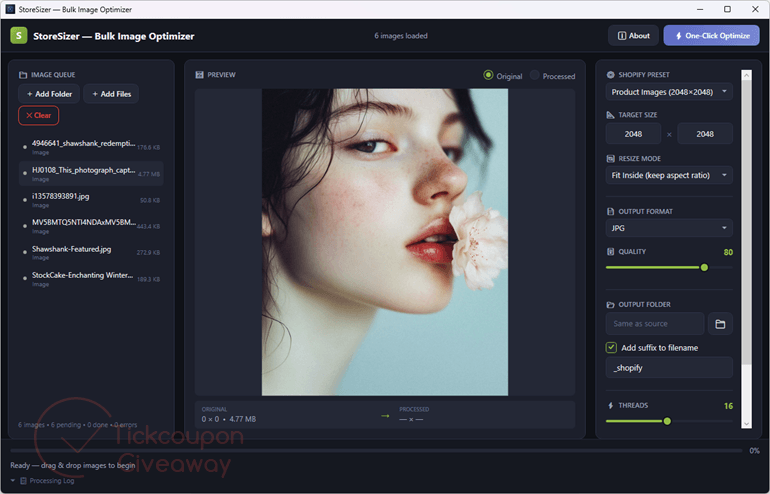Screen dimensions: 770x494
Task: Click the Same as source output folder field
Action: point(655,324)
